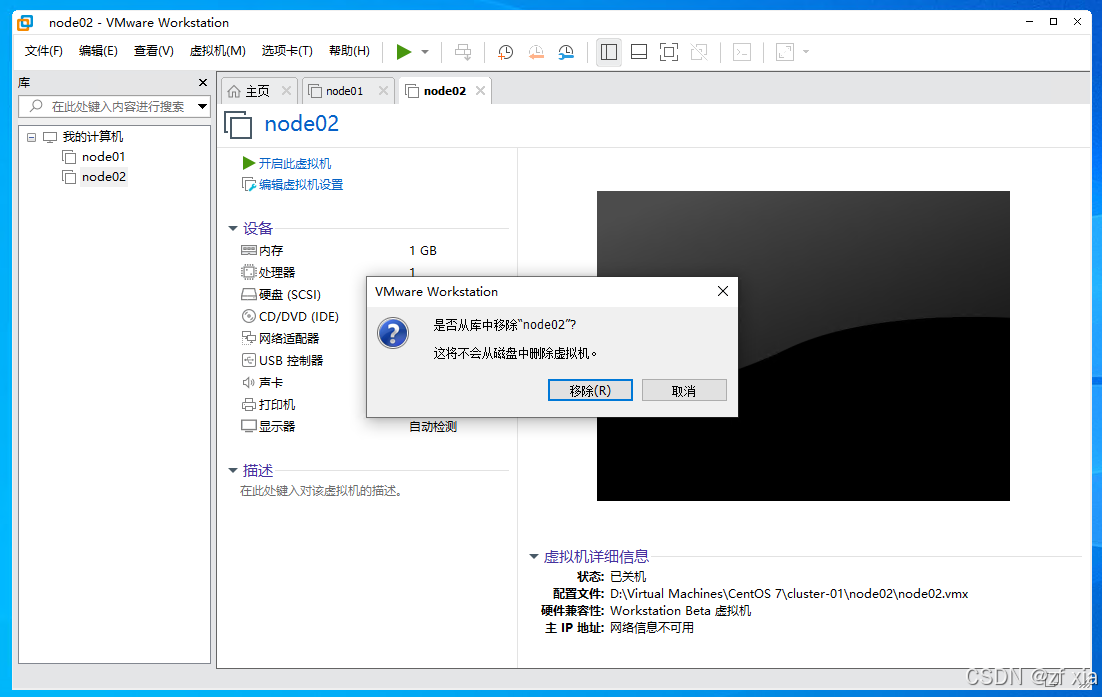Image resolution: width=1102 pixels, height=697 pixels.
Task: Select node01 in the library tree
Action: tap(103, 157)
